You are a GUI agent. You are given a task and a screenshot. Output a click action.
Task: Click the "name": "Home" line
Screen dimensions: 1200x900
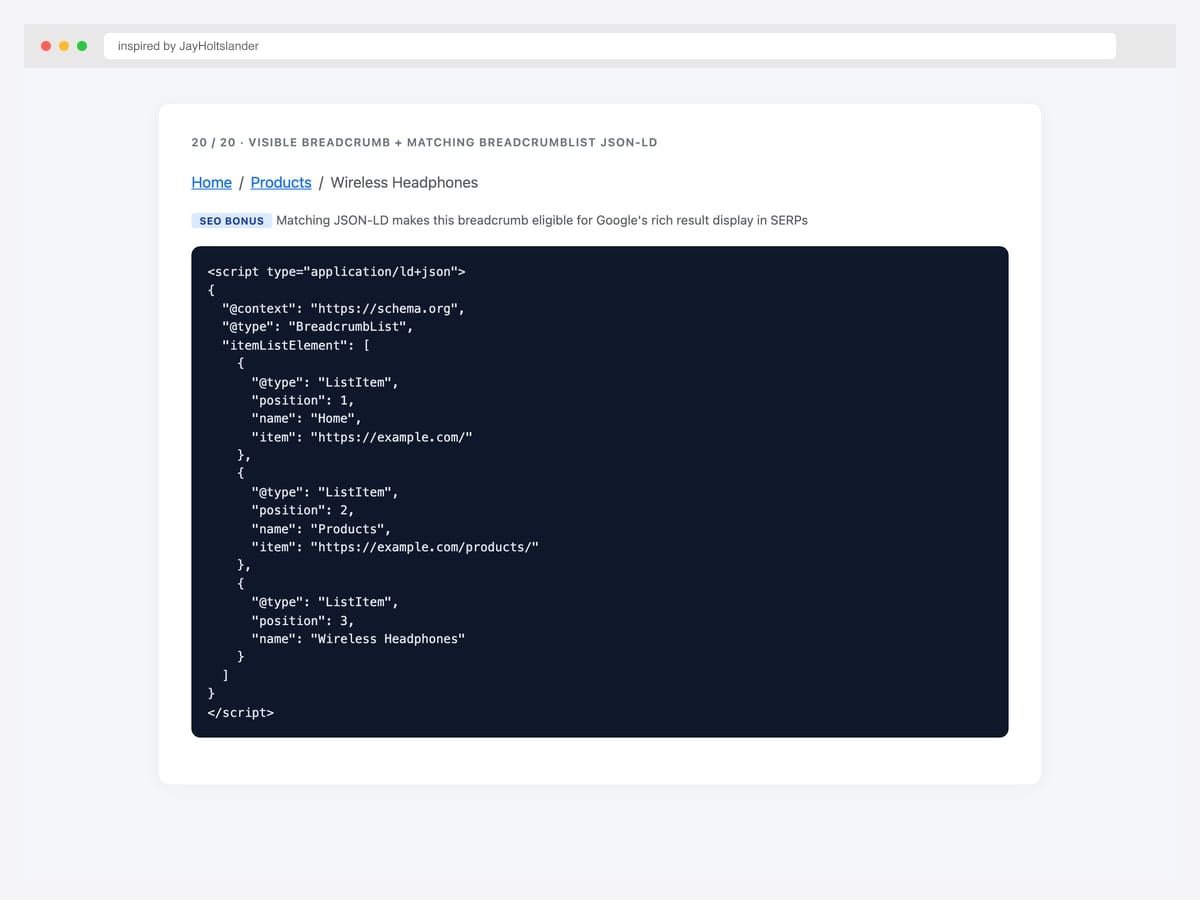tap(306, 418)
